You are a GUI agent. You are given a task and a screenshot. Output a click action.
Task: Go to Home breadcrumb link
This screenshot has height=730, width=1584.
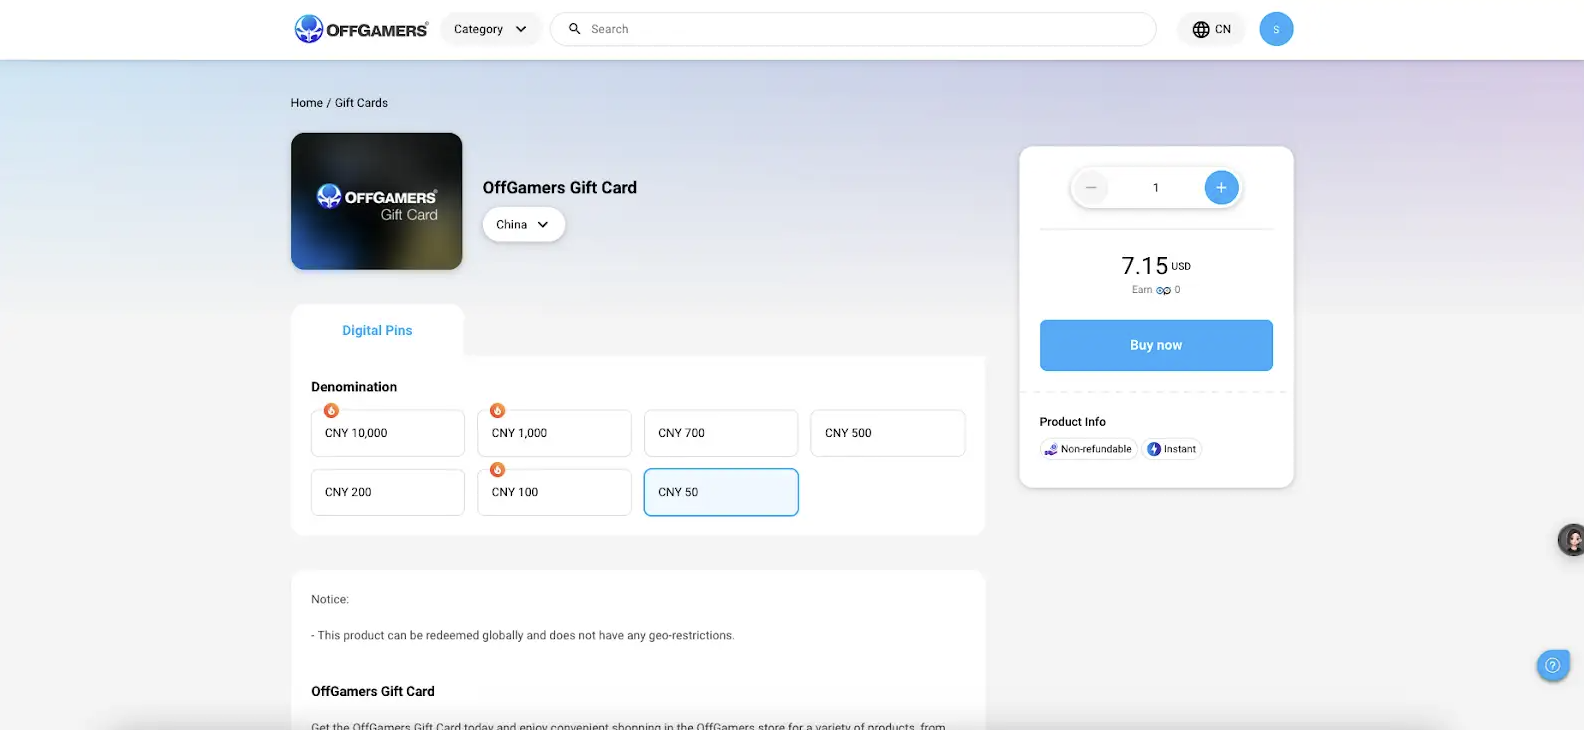pos(307,103)
